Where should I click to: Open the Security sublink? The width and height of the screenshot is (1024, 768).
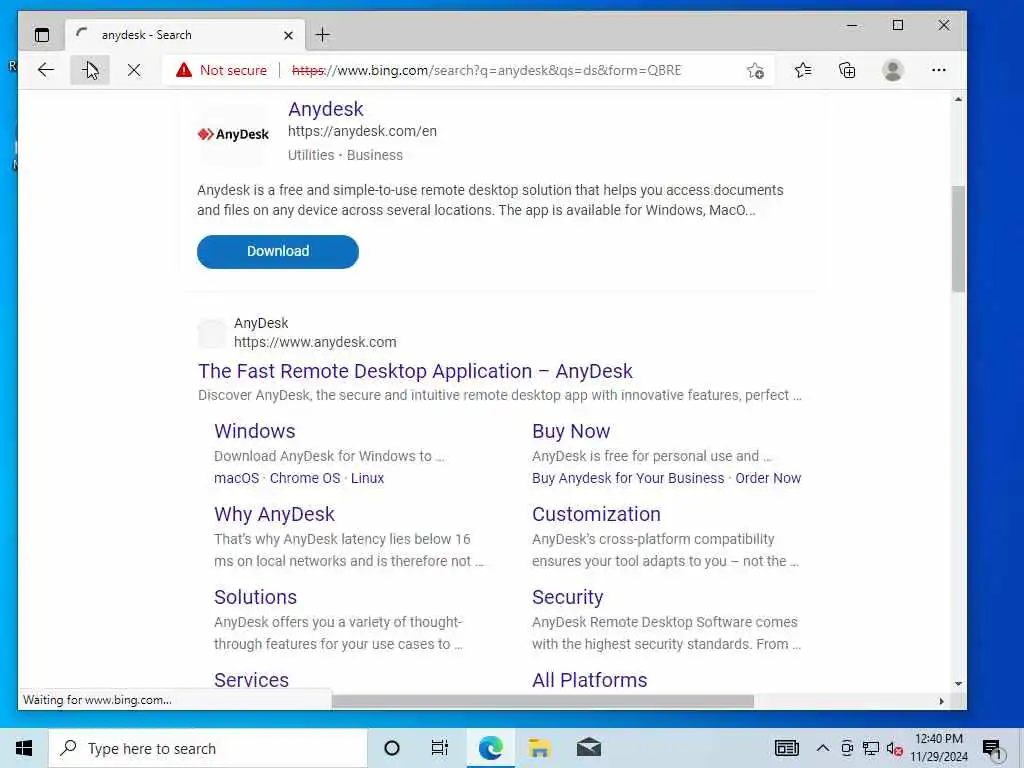pos(568,597)
